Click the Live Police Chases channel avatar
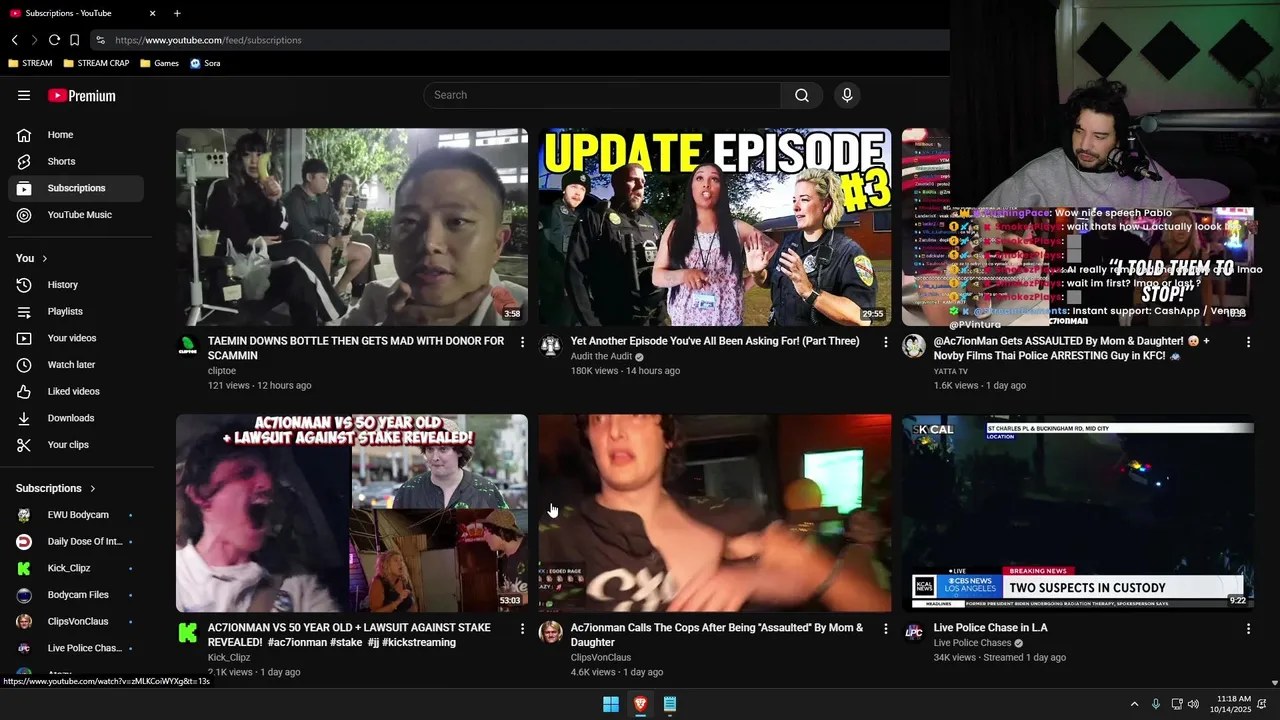Image resolution: width=1280 pixels, height=720 pixels. click(914, 632)
